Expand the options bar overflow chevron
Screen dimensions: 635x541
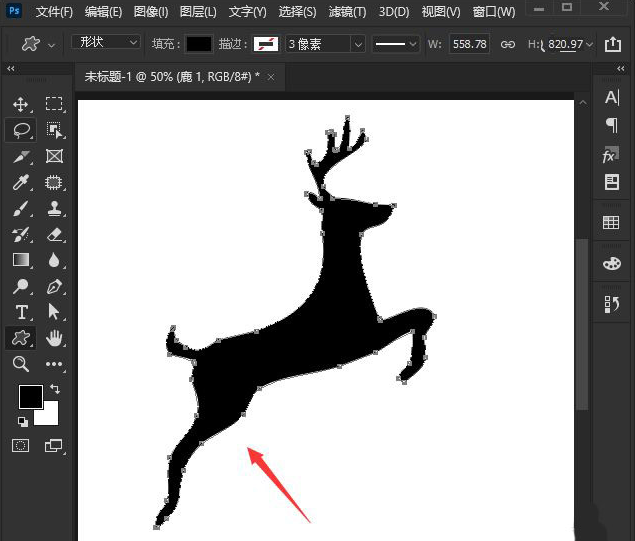tap(589, 44)
